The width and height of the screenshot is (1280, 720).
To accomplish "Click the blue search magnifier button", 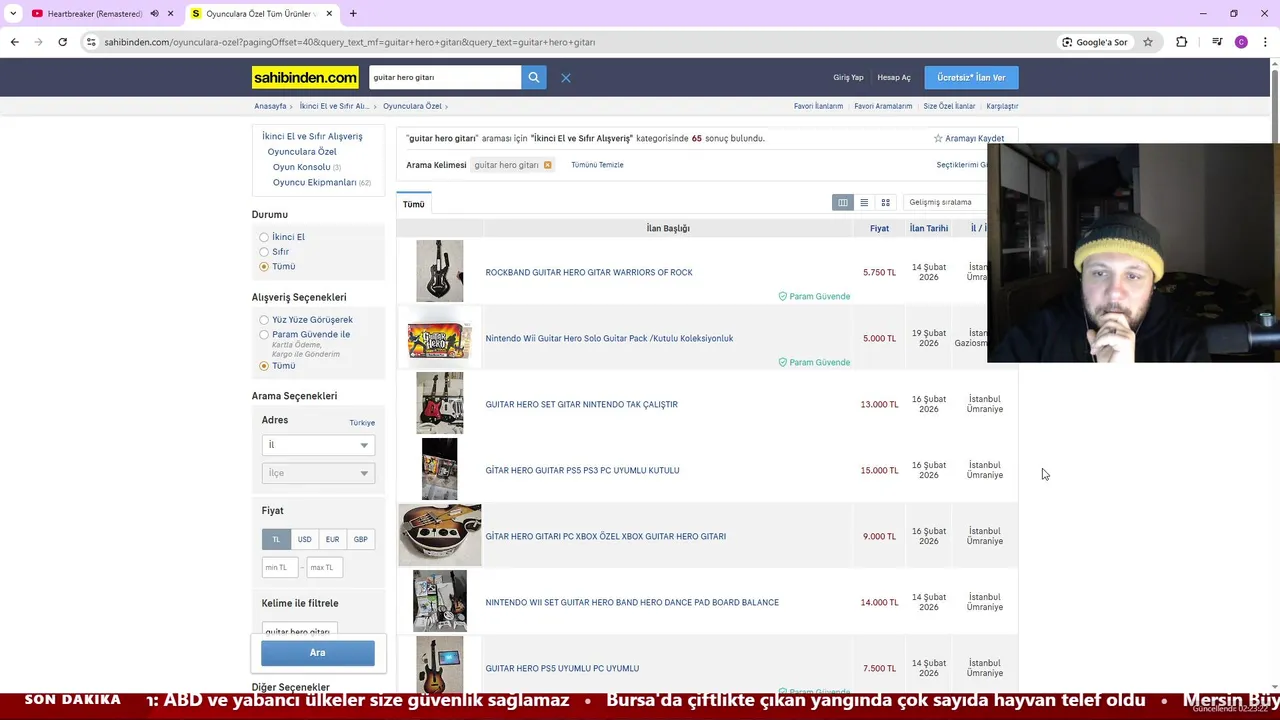I will pyautogui.click(x=534, y=77).
